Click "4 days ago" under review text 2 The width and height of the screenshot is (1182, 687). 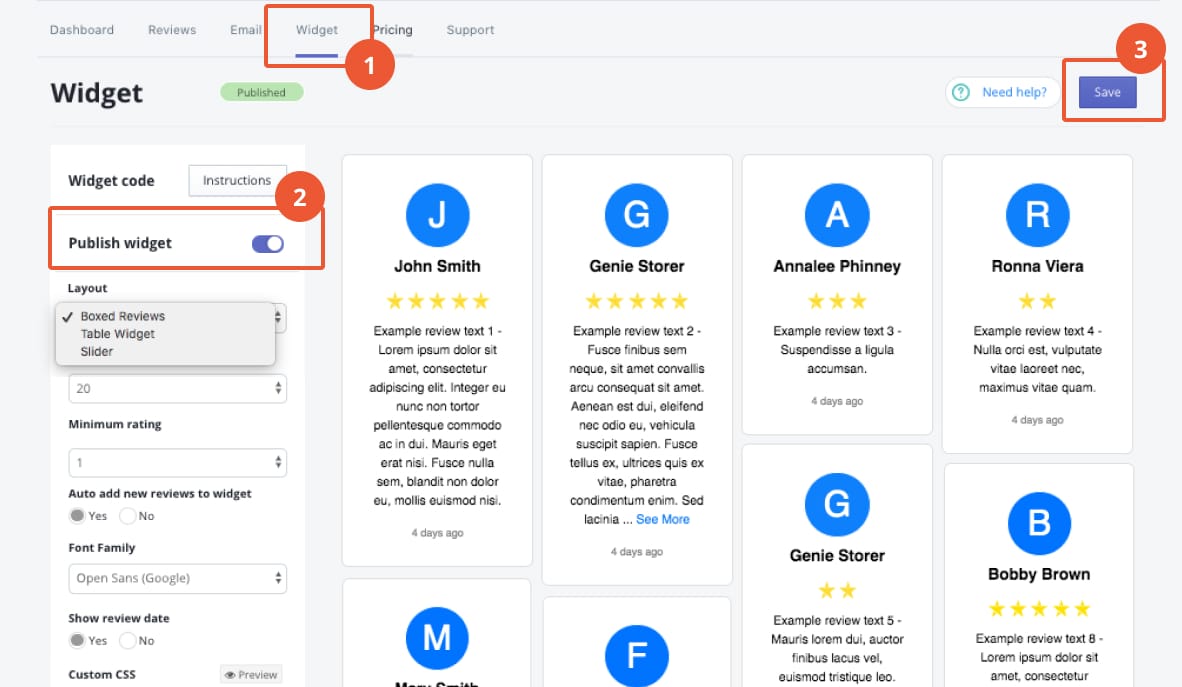tap(637, 552)
